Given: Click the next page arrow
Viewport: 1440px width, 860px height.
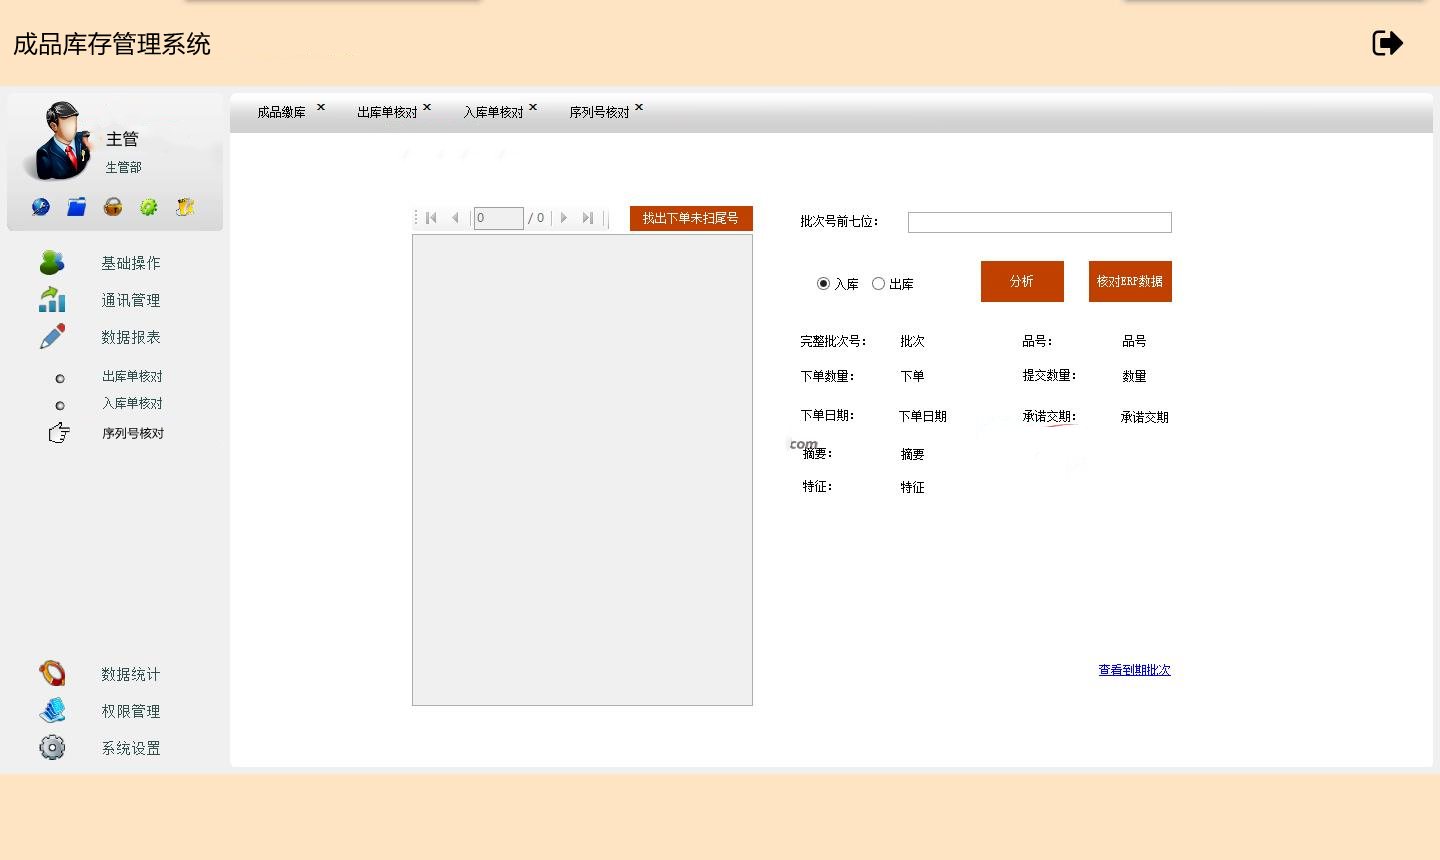Looking at the screenshot, I should [564, 218].
